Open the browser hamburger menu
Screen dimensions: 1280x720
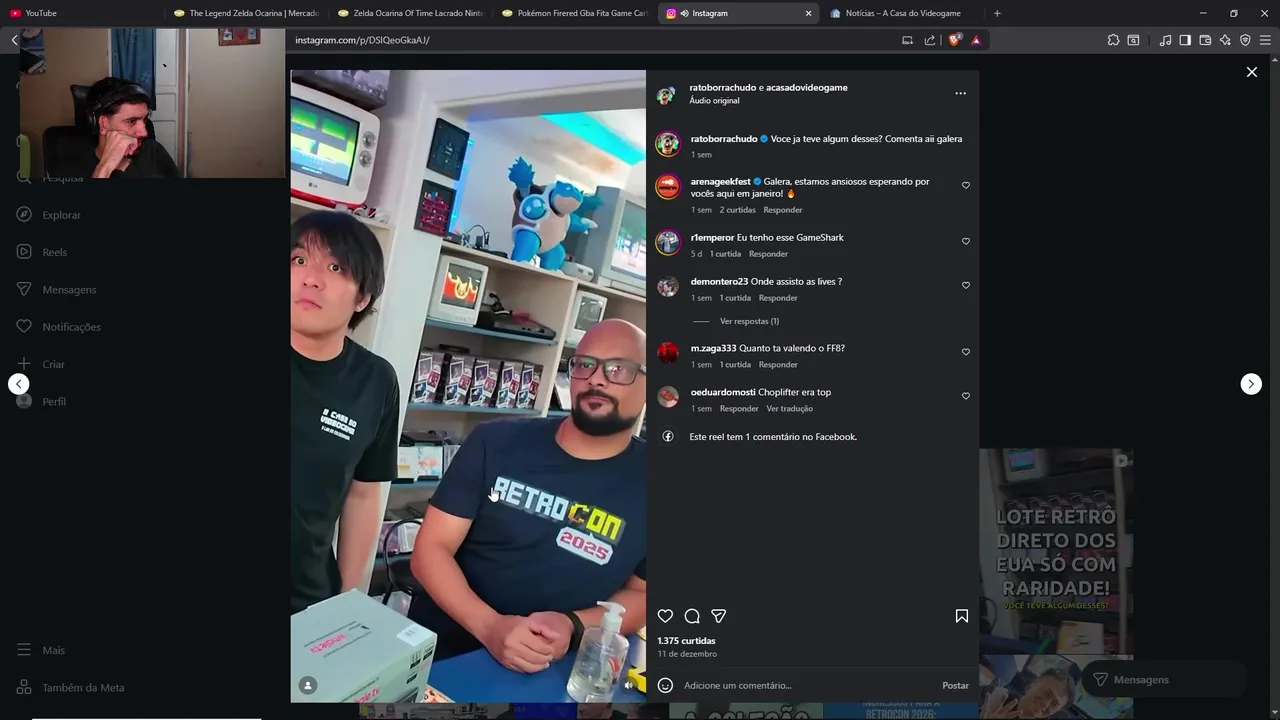coord(1265,40)
